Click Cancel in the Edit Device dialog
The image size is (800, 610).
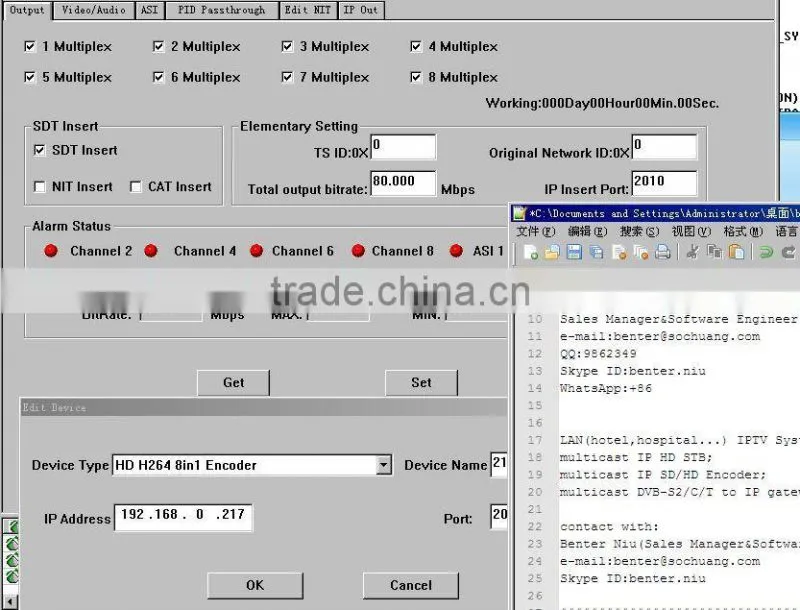coord(410,585)
